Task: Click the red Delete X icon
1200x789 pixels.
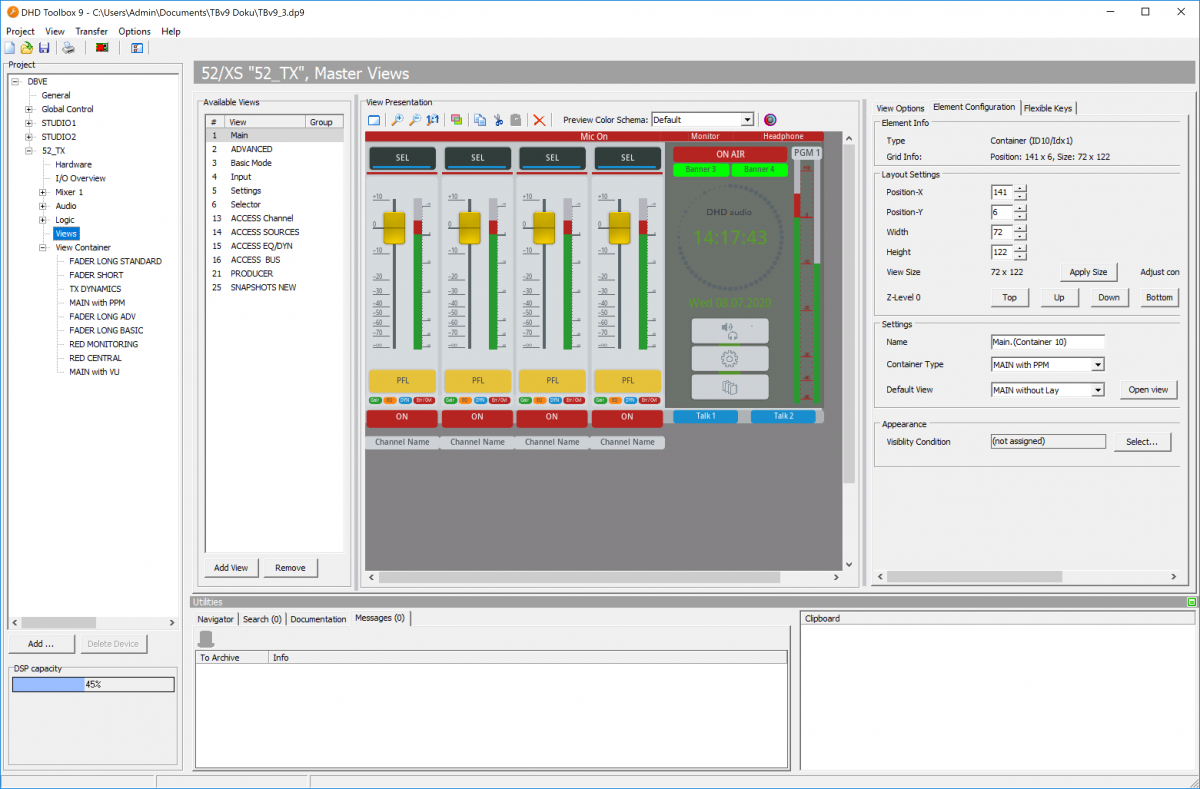Action: [x=539, y=120]
